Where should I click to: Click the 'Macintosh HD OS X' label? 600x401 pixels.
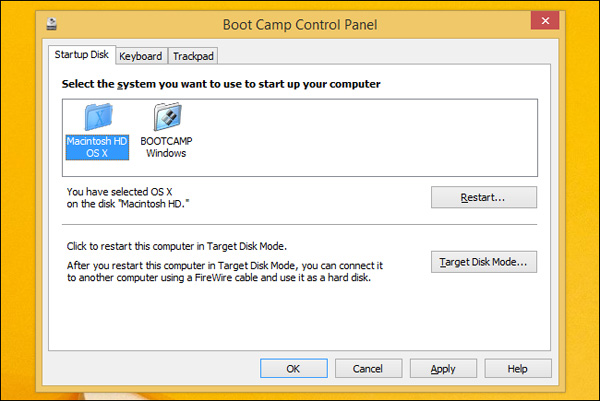(98, 146)
